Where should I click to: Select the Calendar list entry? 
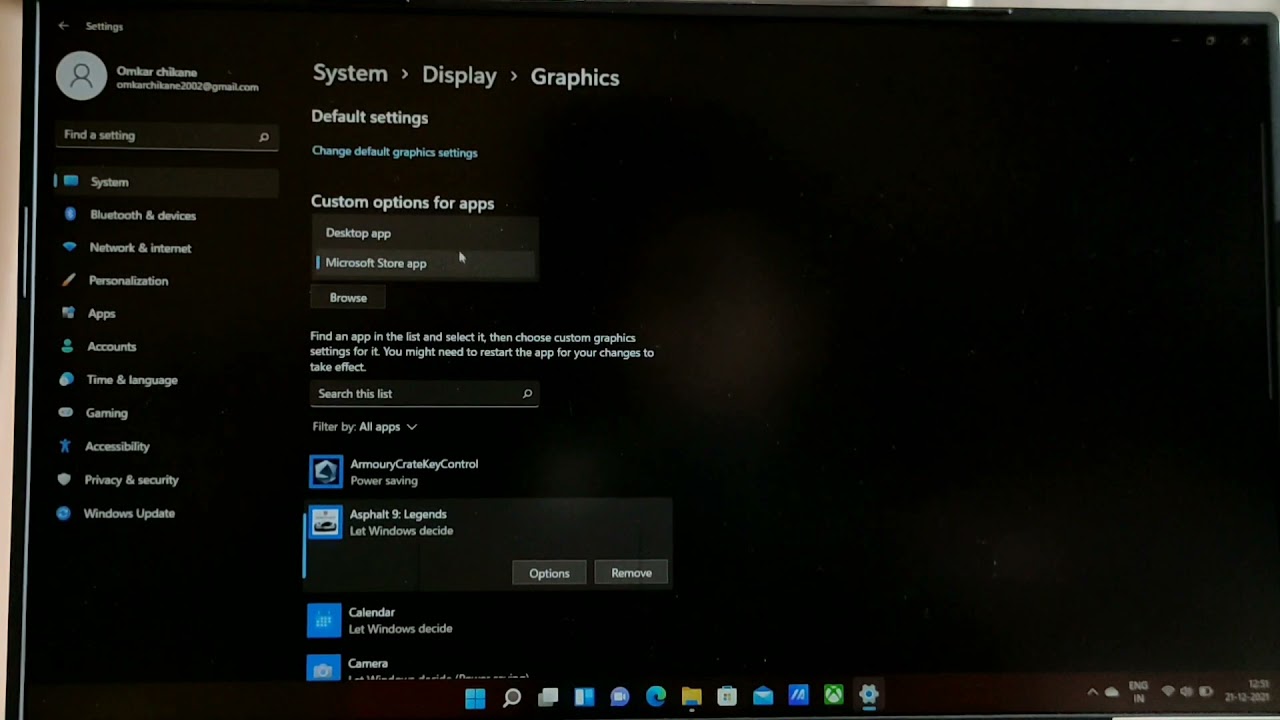pyautogui.click(x=488, y=621)
